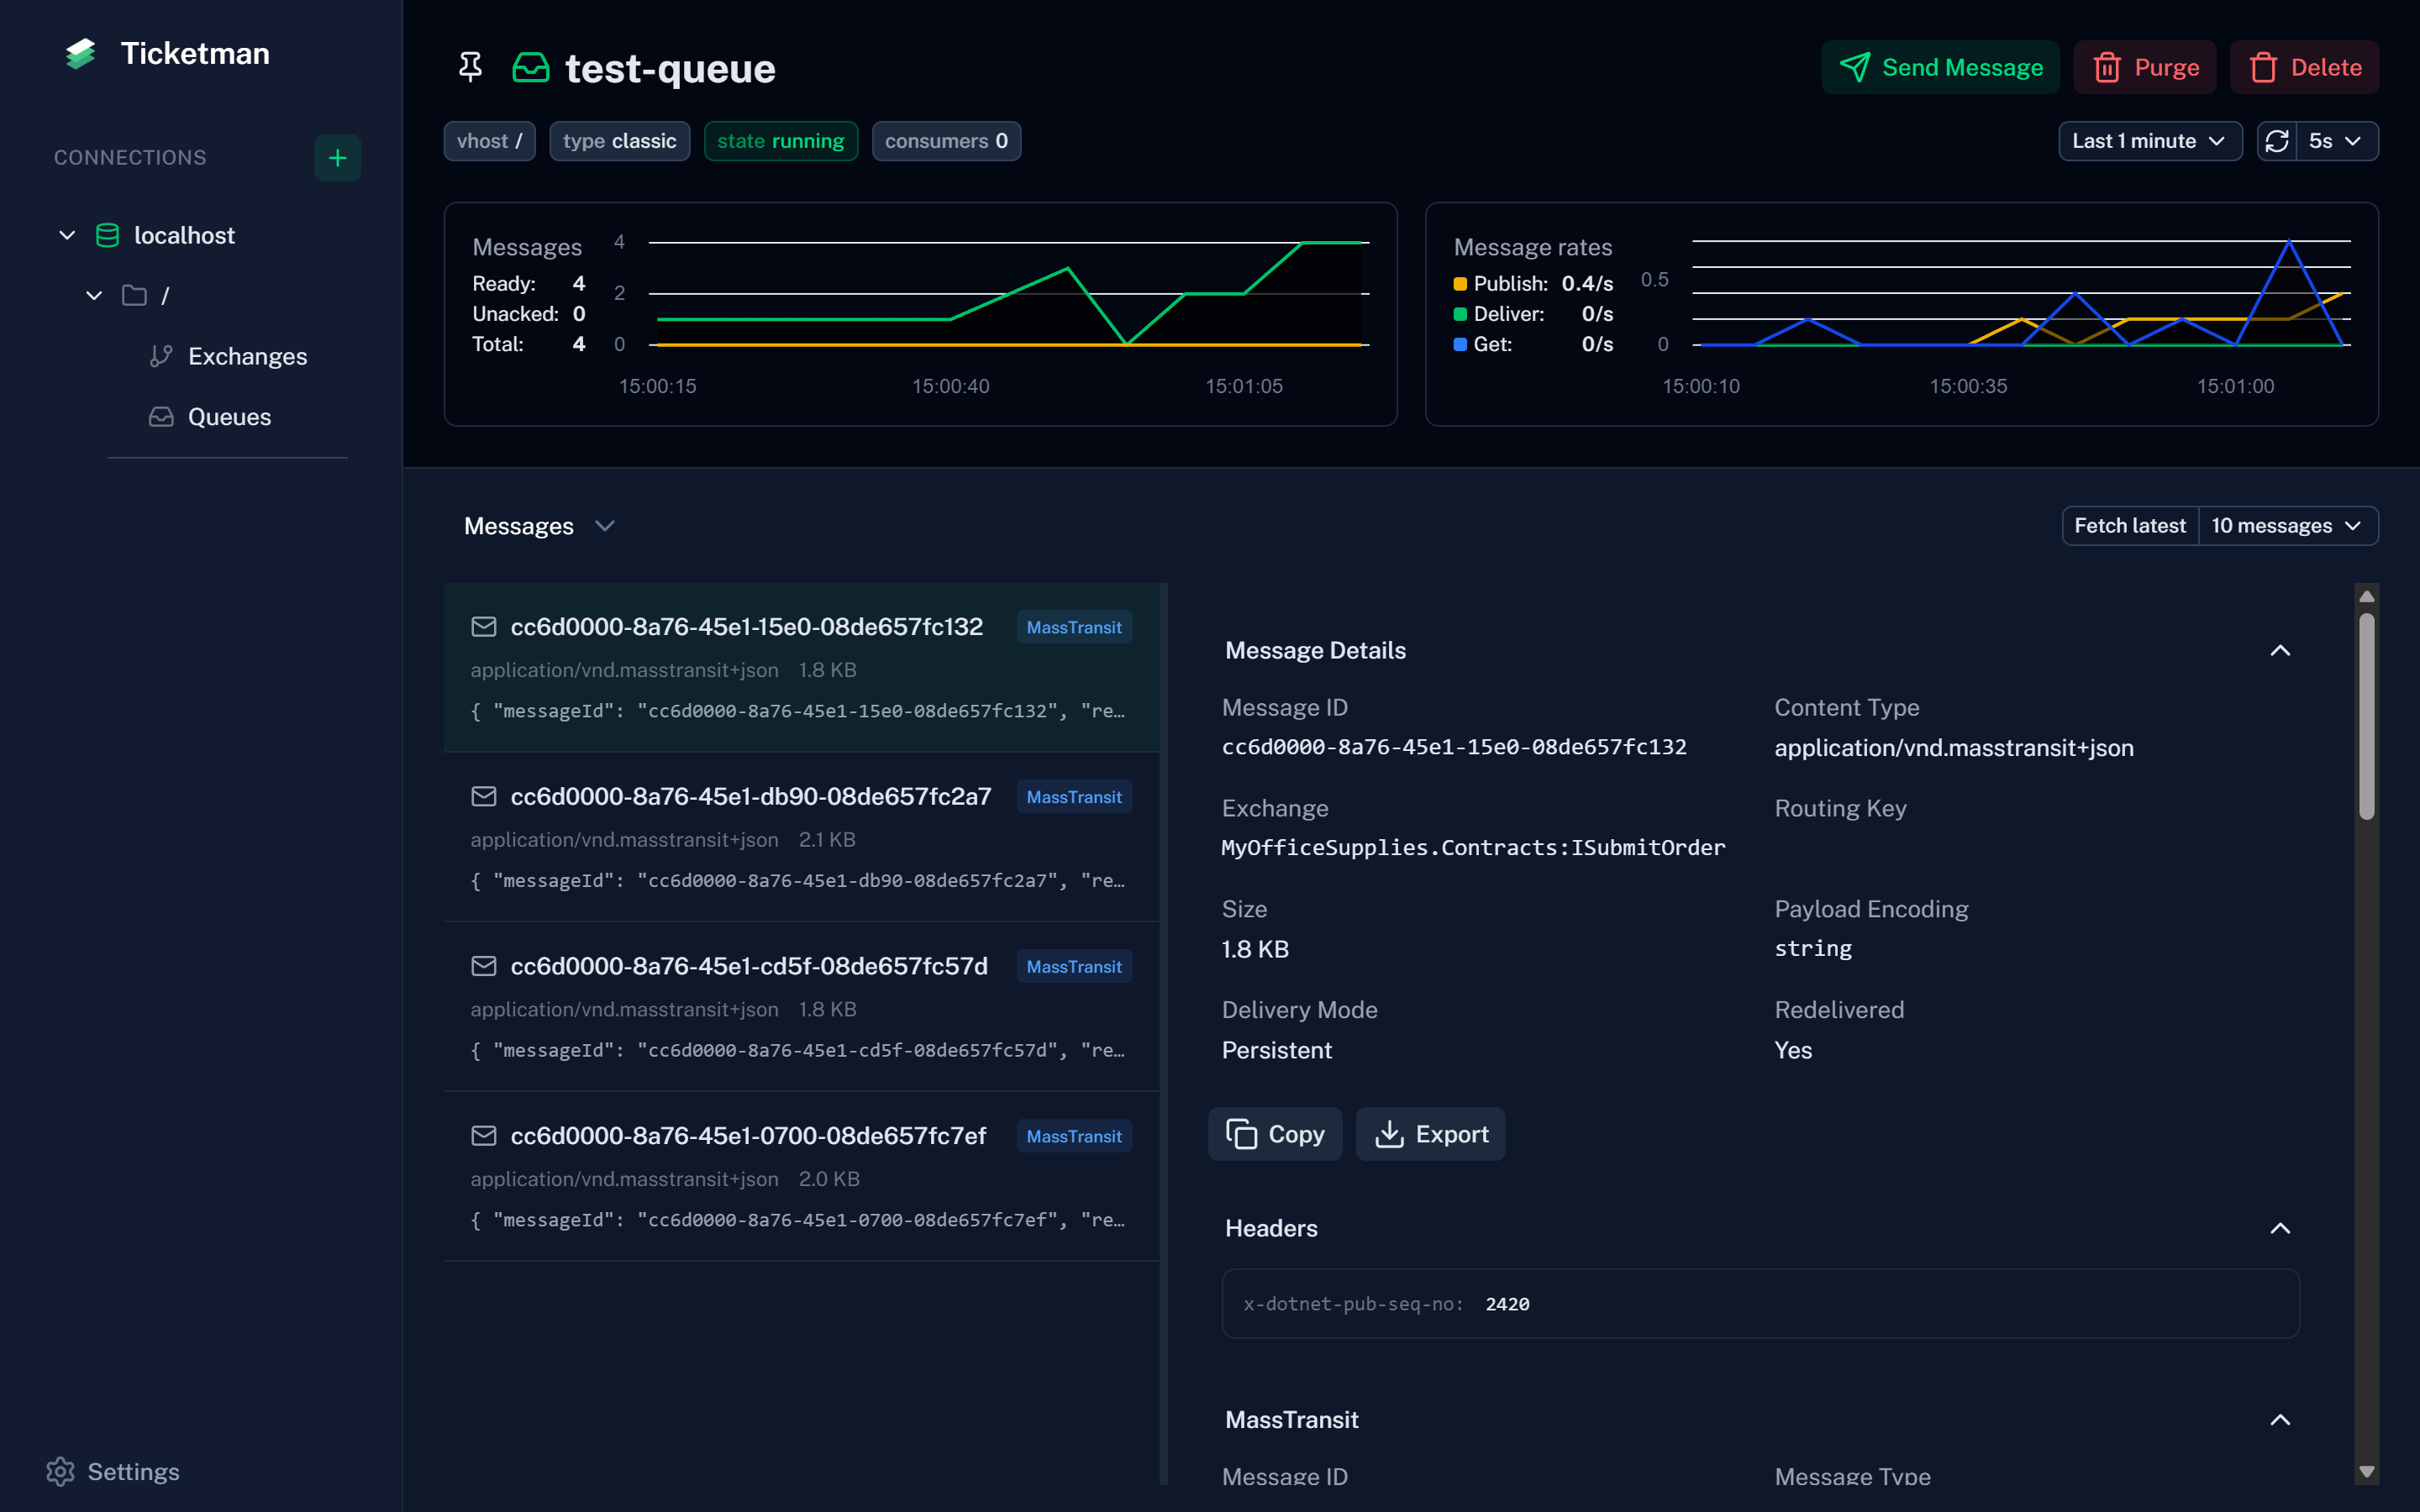Click the Ticketman logo icon

click(x=81, y=54)
